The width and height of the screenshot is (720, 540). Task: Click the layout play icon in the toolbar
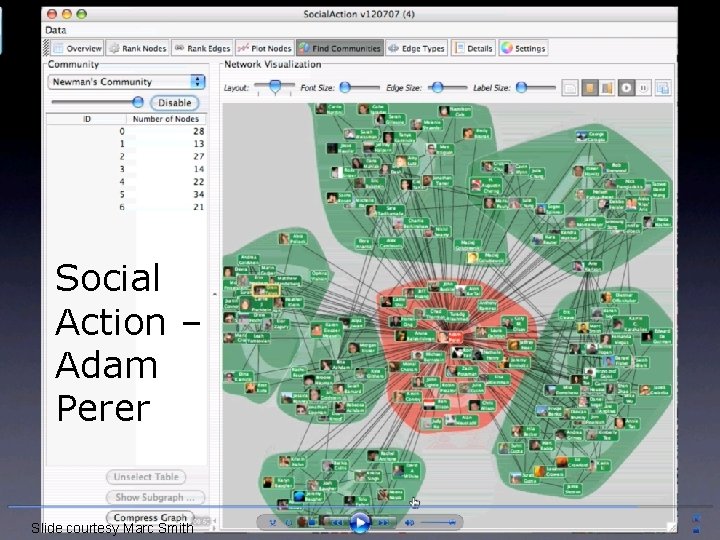click(x=626, y=88)
